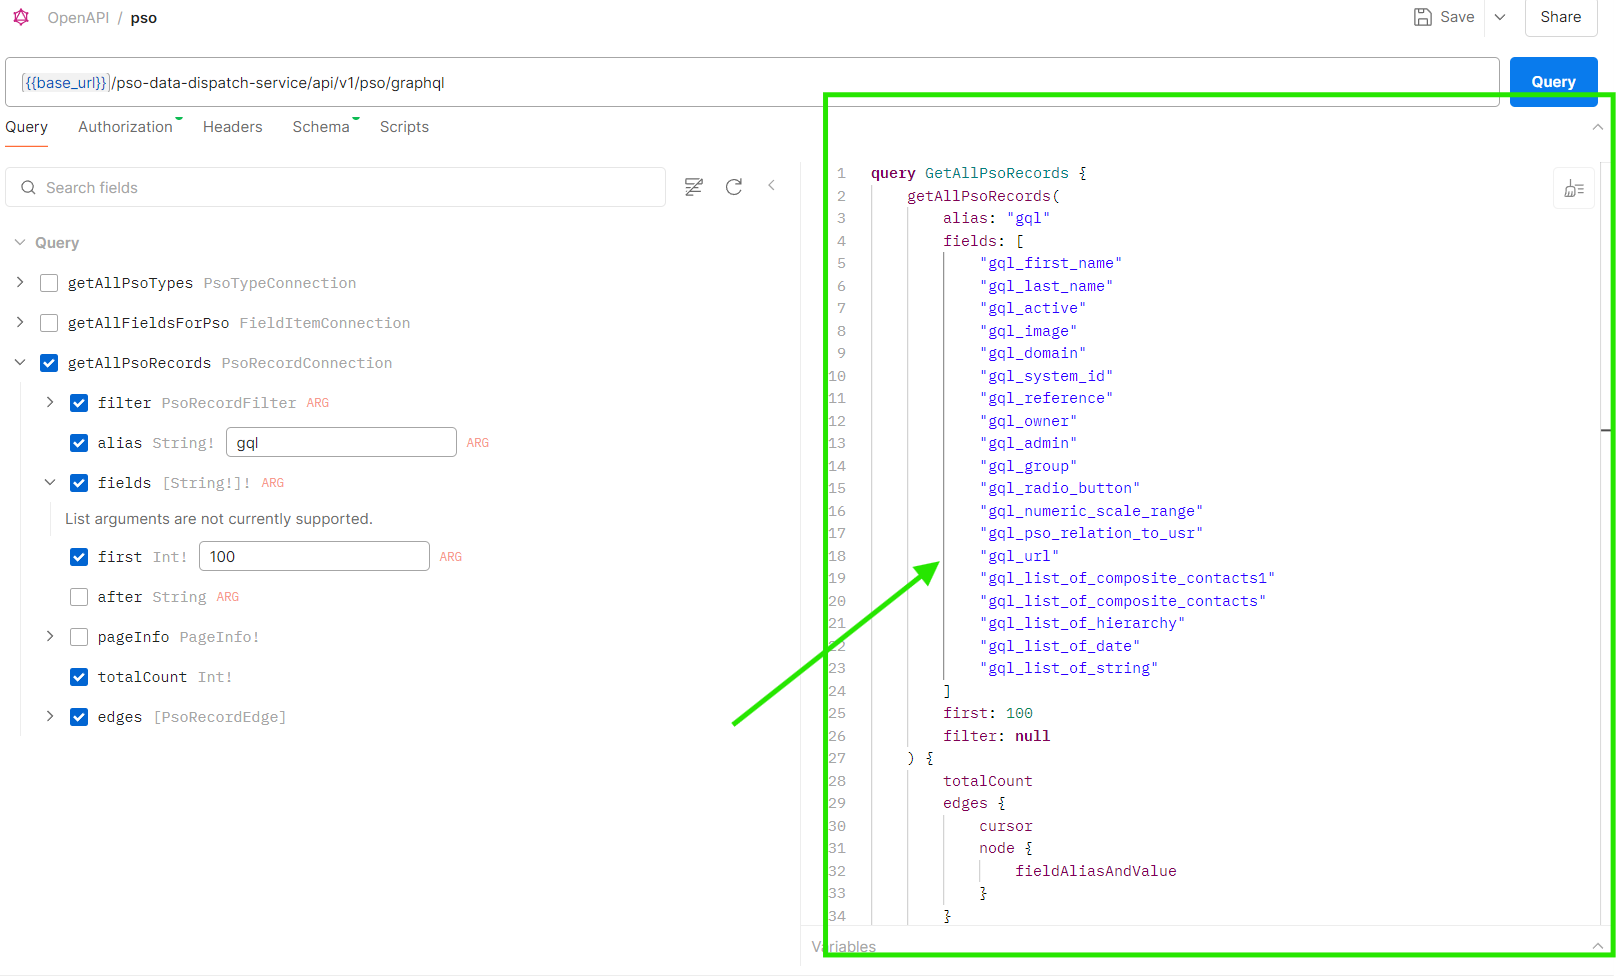Open the Save options dropdown arrow
This screenshot has width=1616, height=976.
[1500, 17]
